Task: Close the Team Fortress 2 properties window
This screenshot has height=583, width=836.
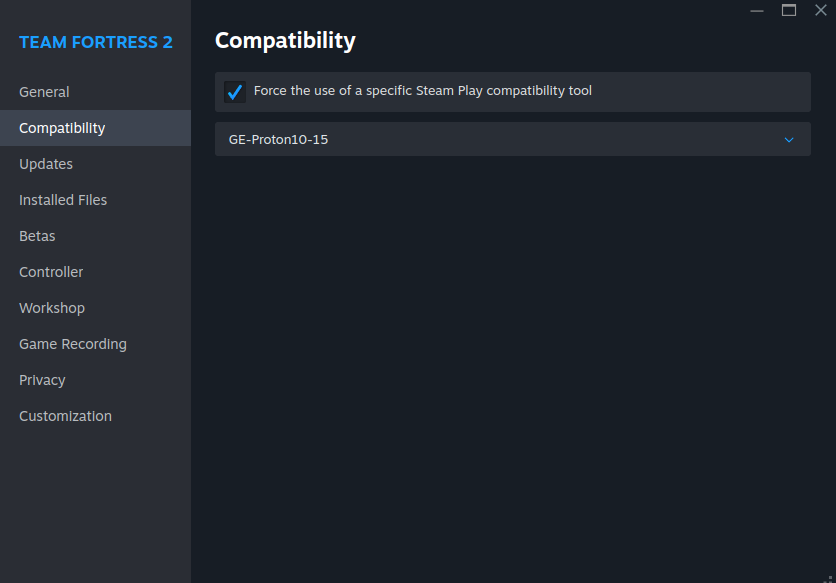Action: (820, 10)
